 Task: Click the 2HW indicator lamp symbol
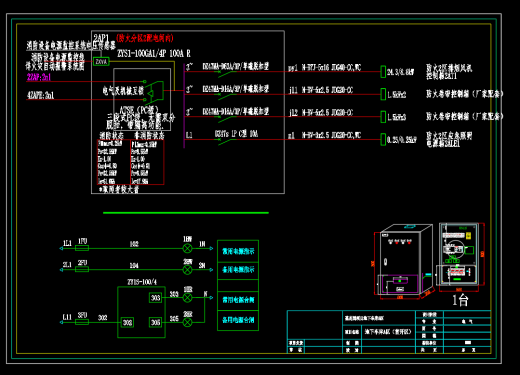[188, 270]
